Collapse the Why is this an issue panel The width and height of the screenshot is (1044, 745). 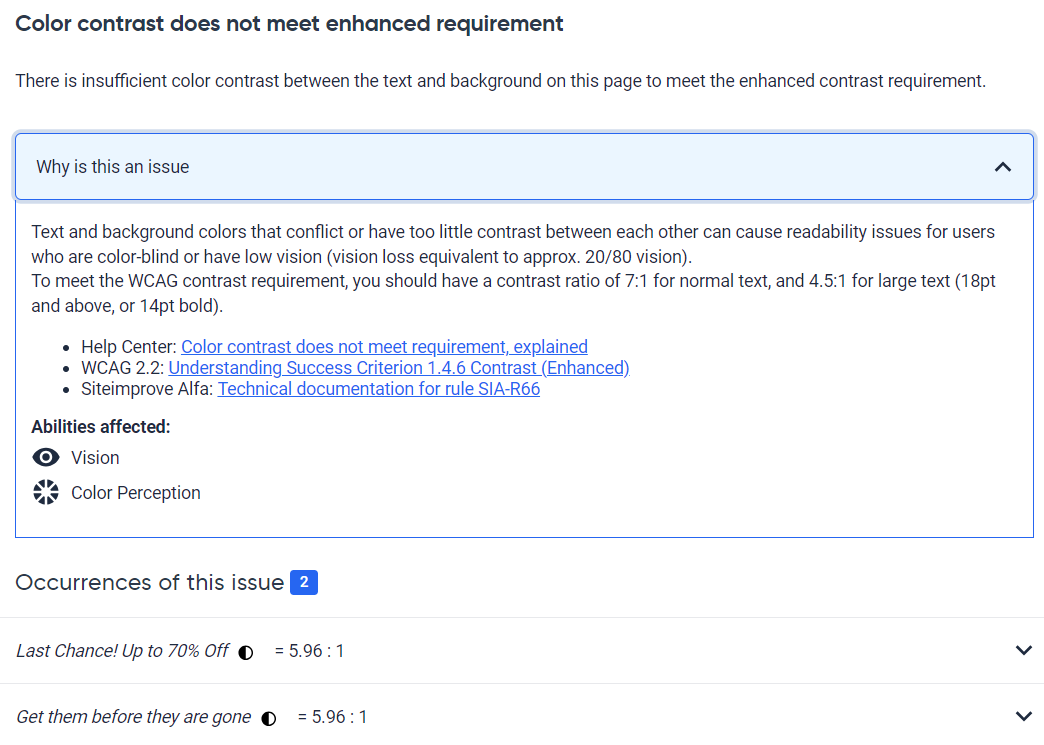pyautogui.click(x=1003, y=166)
